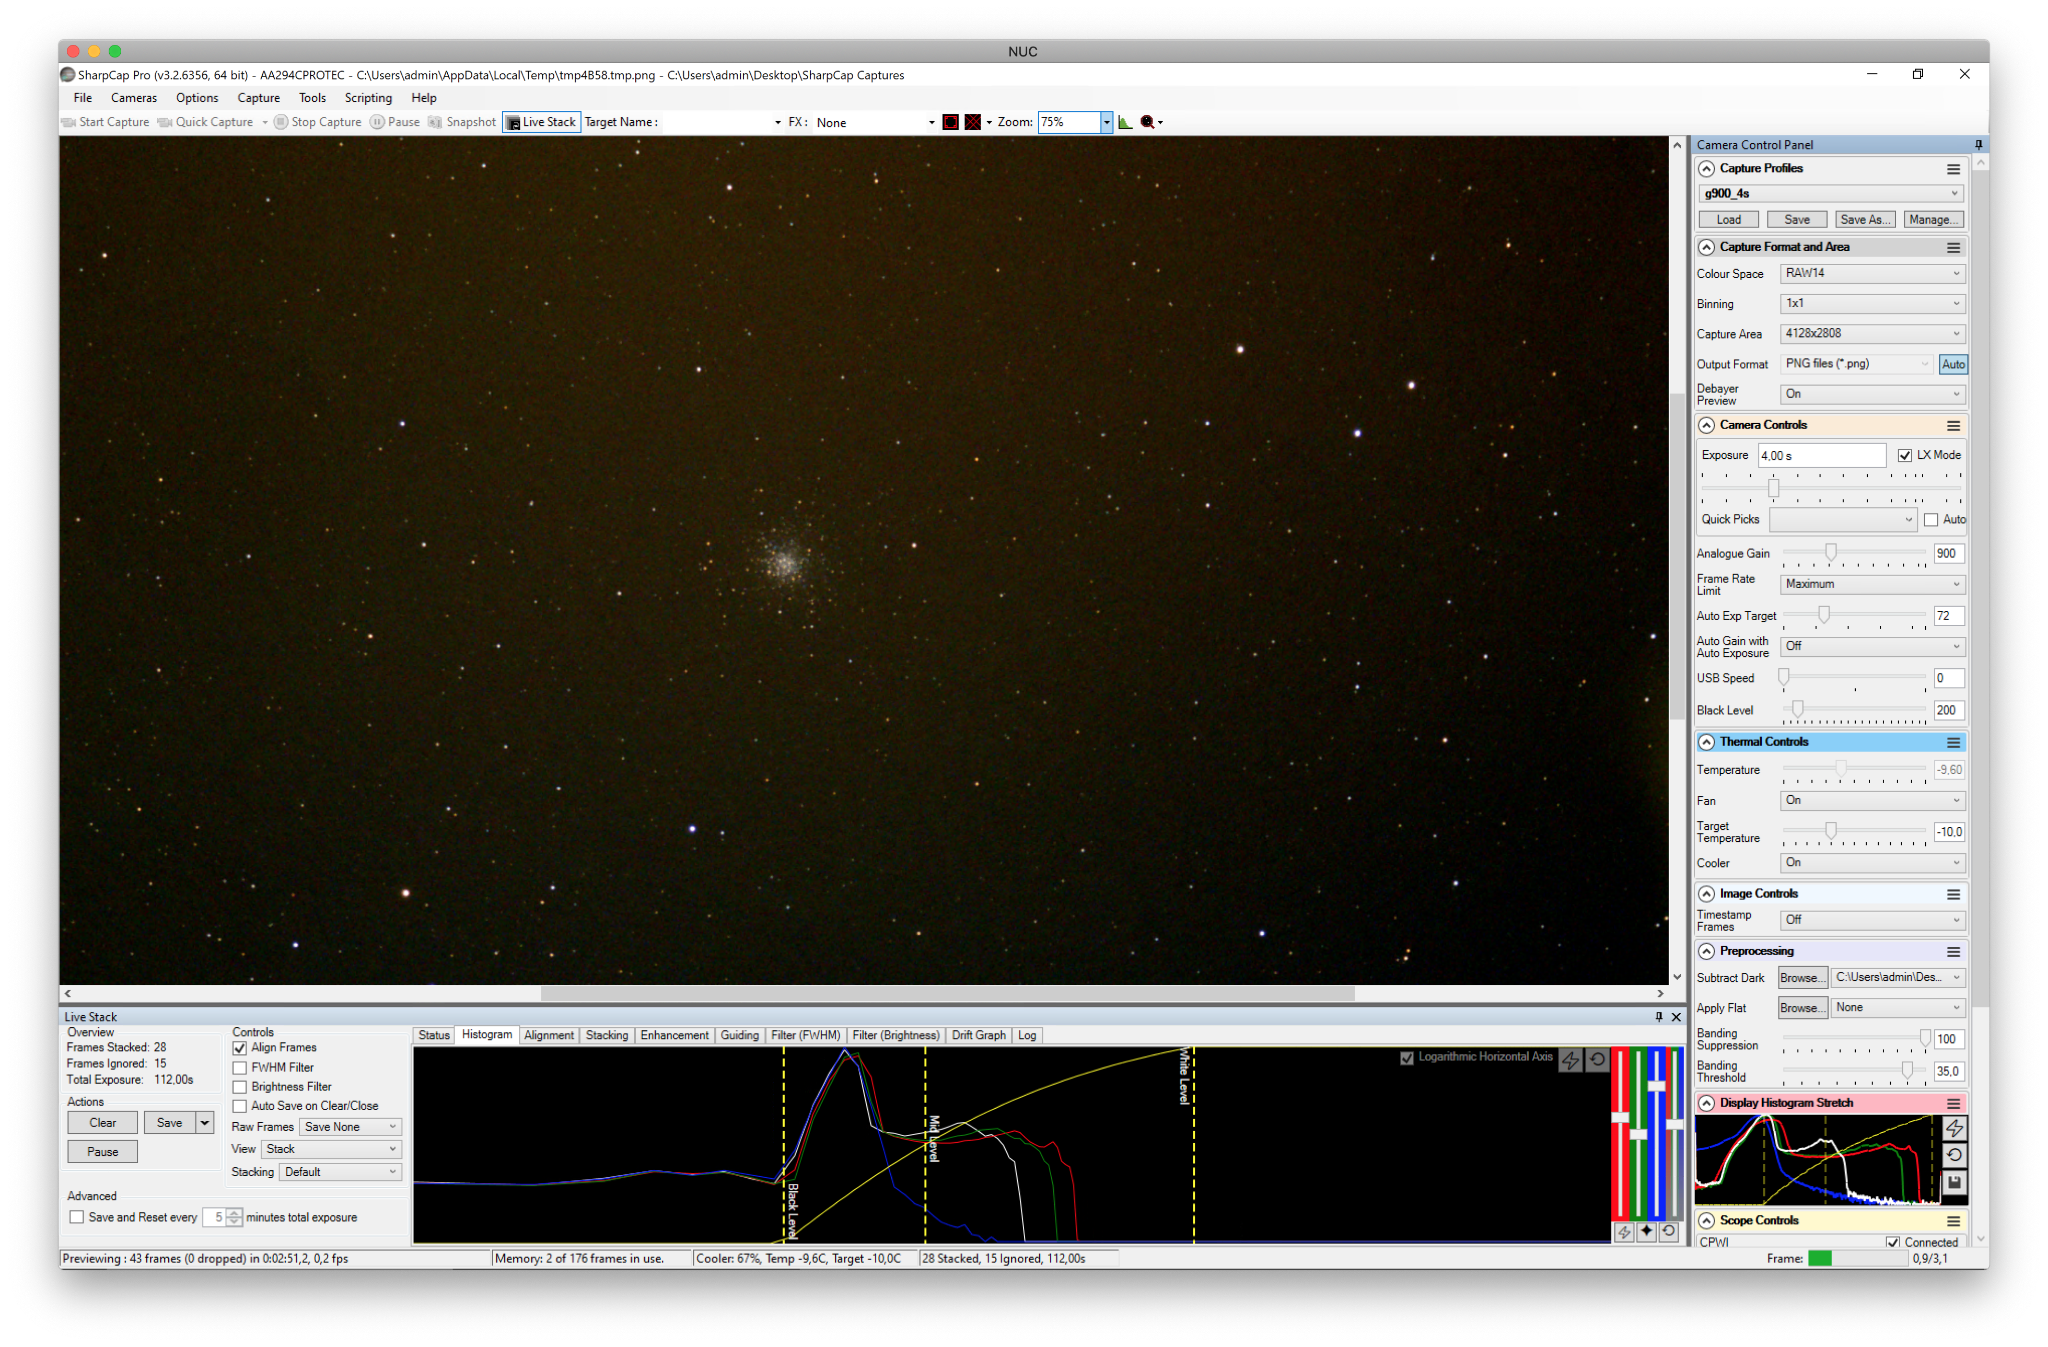This screenshot has width=2048, height=1347.
Task: Toggle the Logarithmic Horizontal Axis checkbox
Action: tap(1407, 1058)
